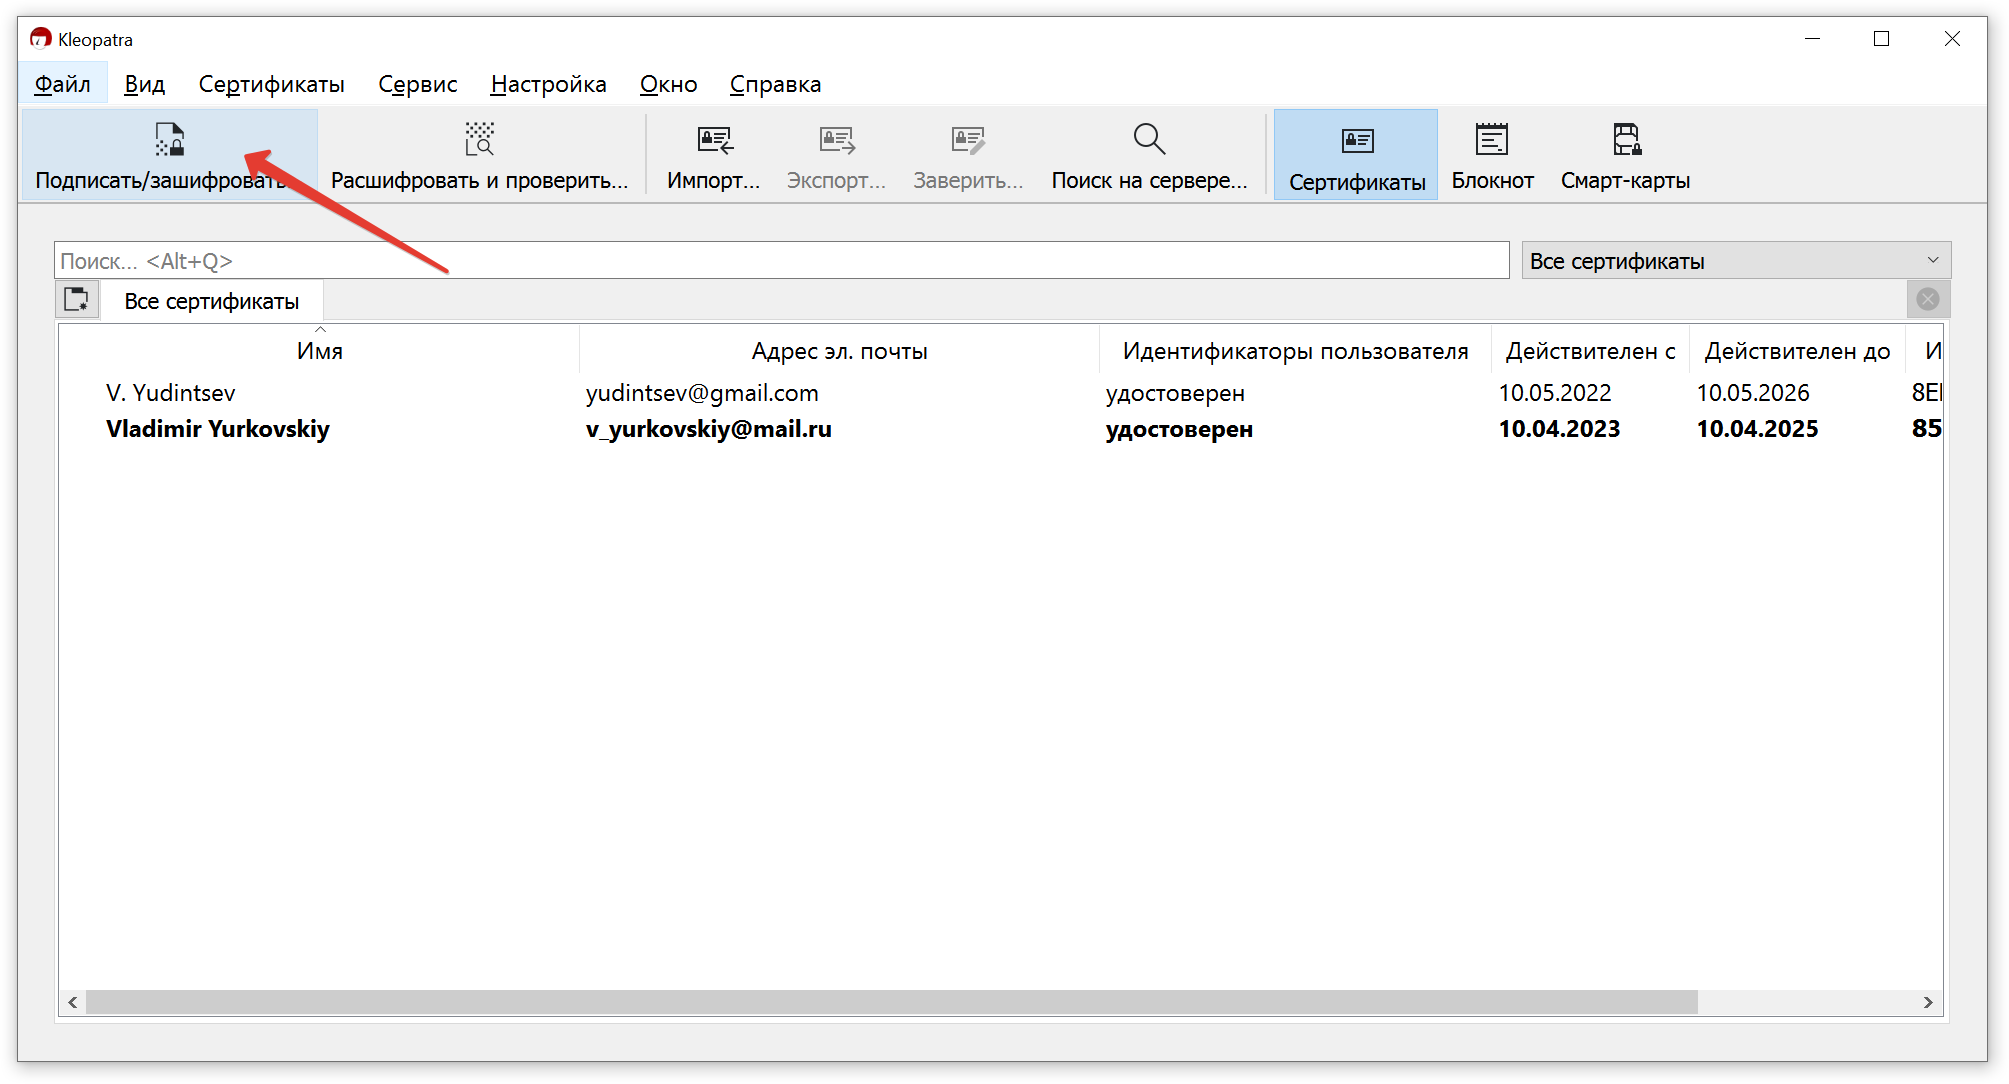
Task: Open the Сервис menu
Action: pyautogui.click(x=417, y=84)
